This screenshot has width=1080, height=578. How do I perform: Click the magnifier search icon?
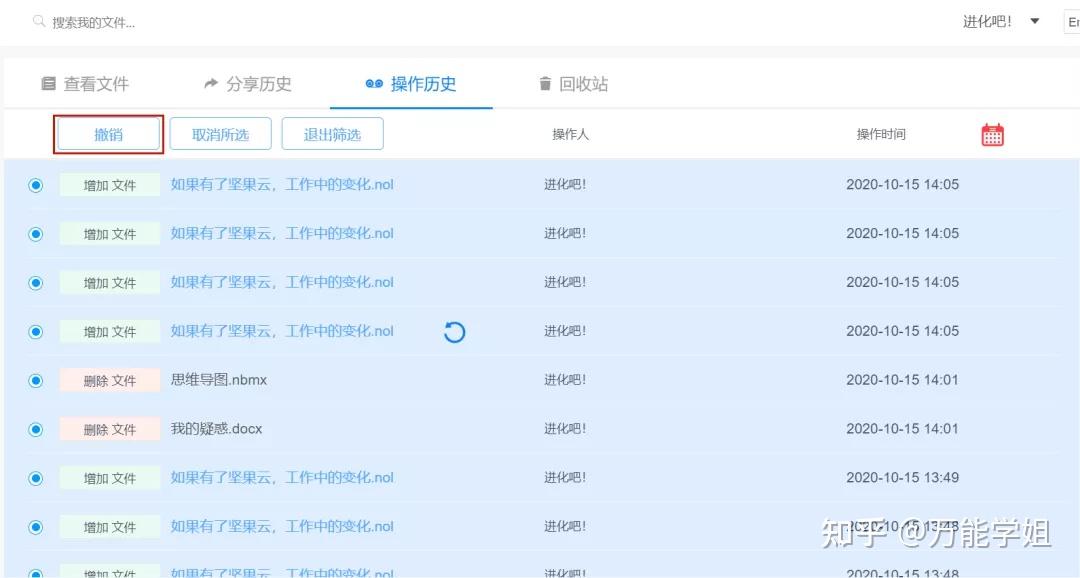(39, 21)
